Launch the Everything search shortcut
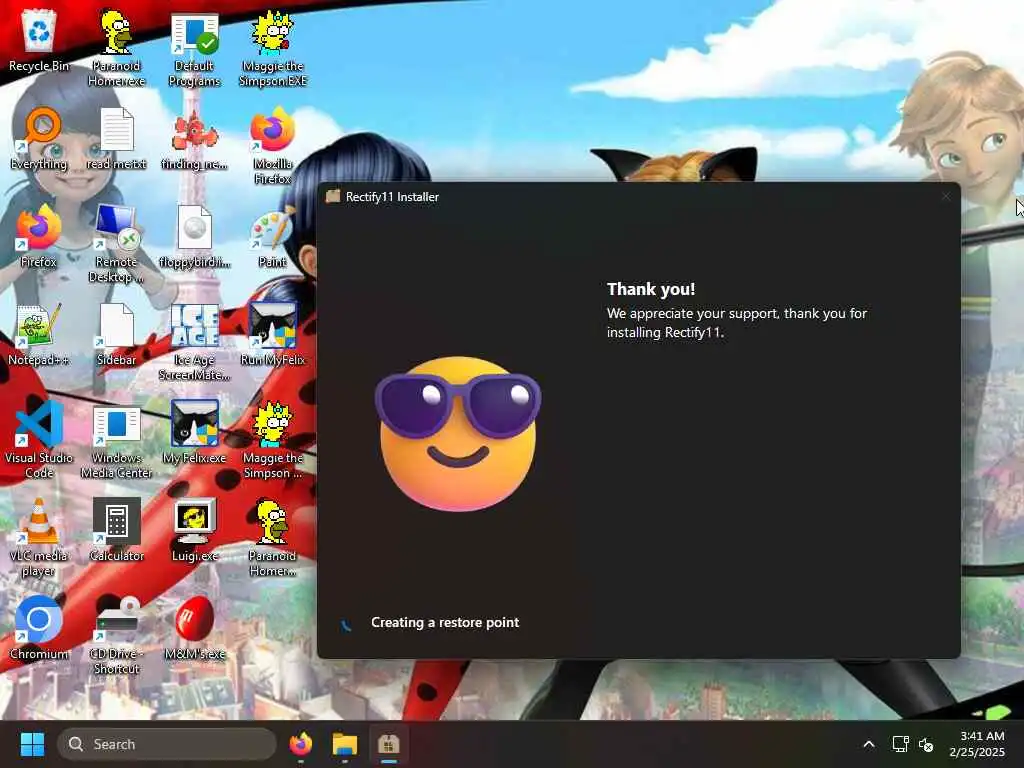Viewport: 1024px width, 768px height. coord(39,138)
